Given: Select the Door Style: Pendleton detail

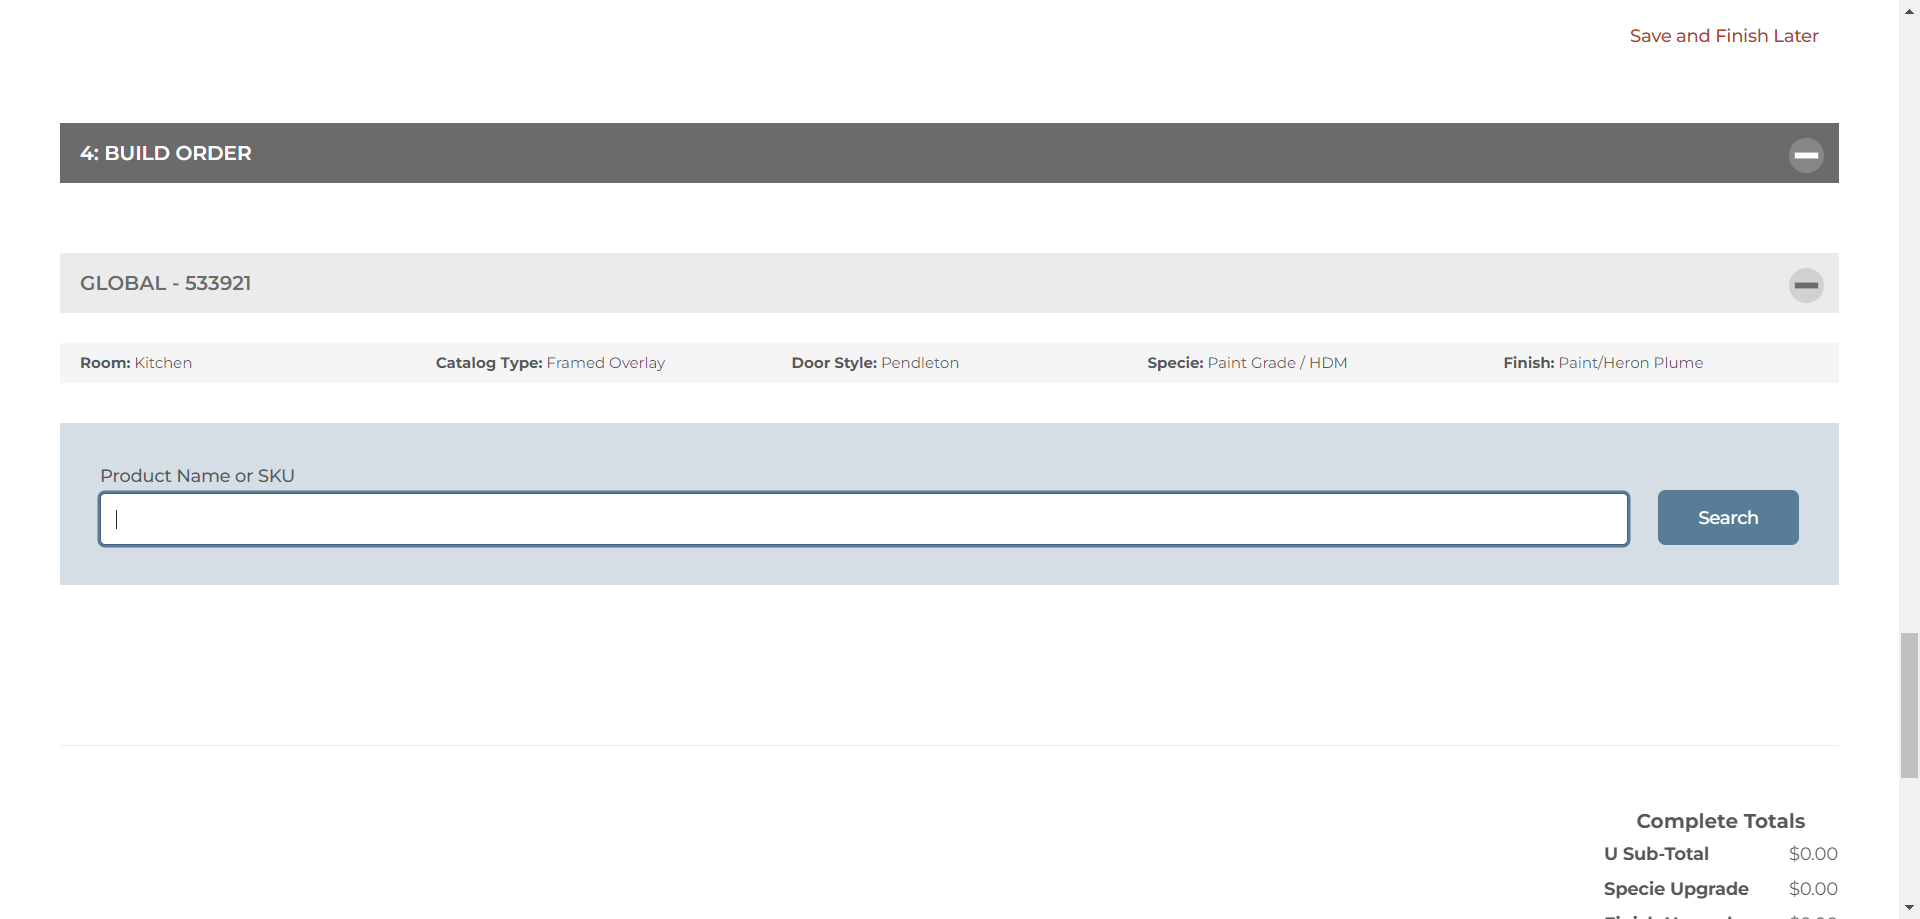Looking at the screenshot, I should pyautogui.click(x=875, y=363).
